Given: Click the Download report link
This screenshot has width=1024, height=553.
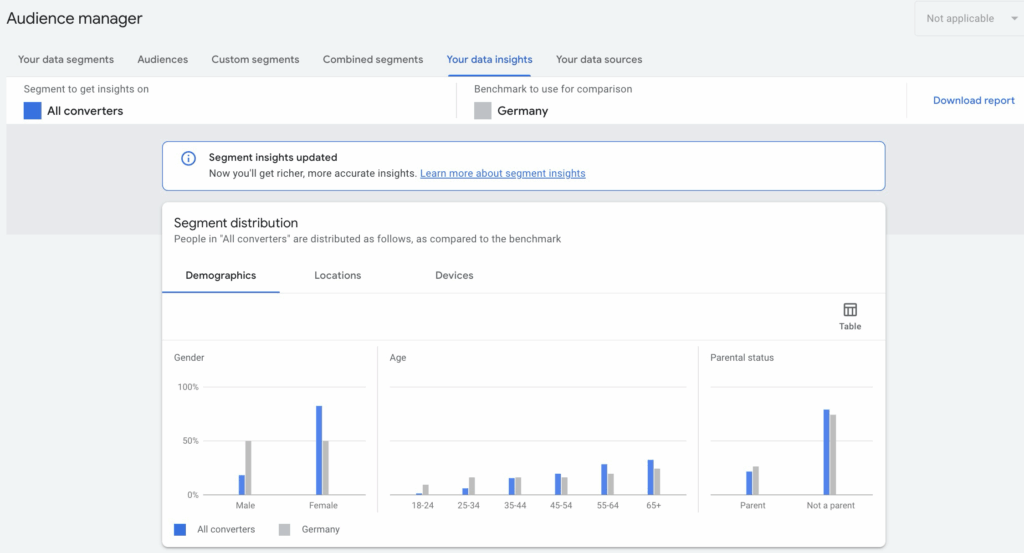Looking at the screenshot, I should click(973, 101).
